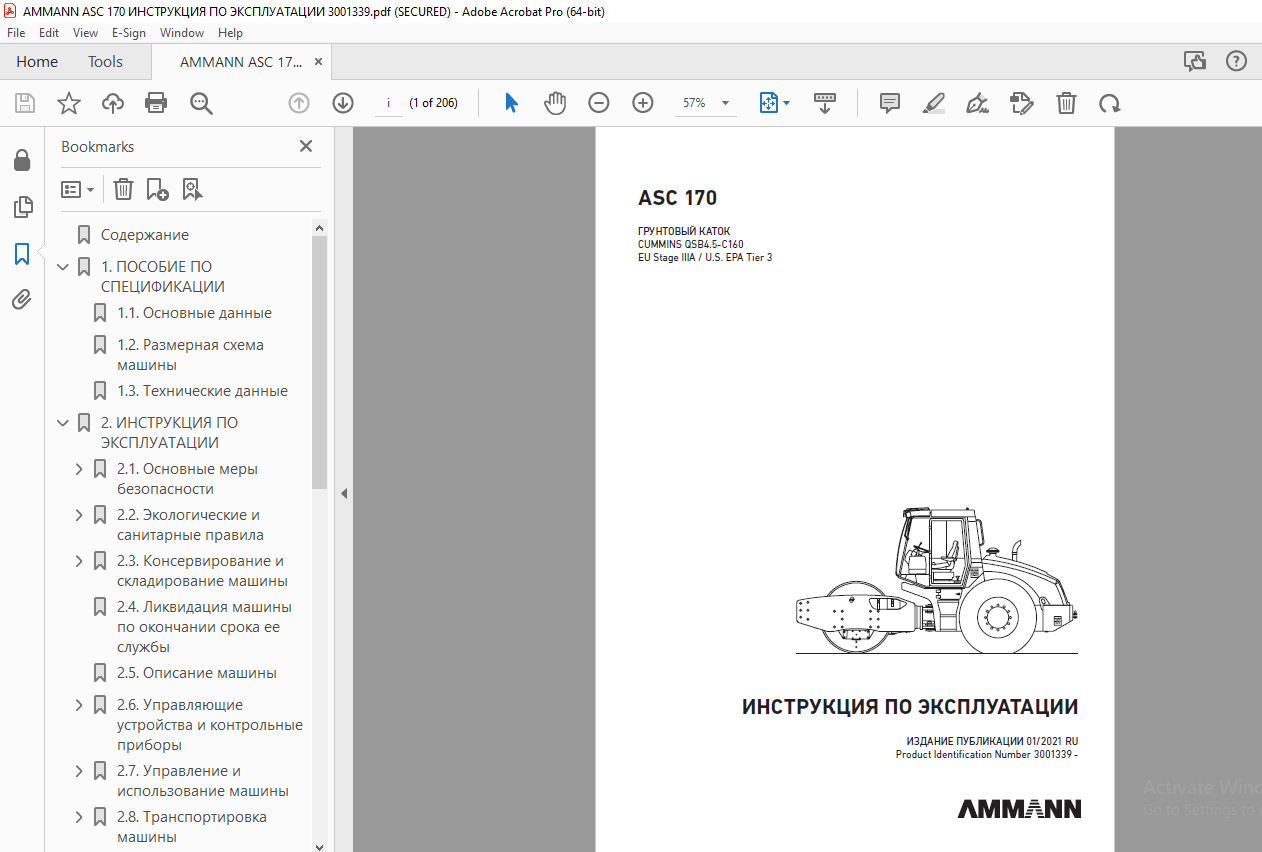Viewport: 1262px width, 852px height.
Task: Close the Bookmarks panel
Action: tap(306, 146)
